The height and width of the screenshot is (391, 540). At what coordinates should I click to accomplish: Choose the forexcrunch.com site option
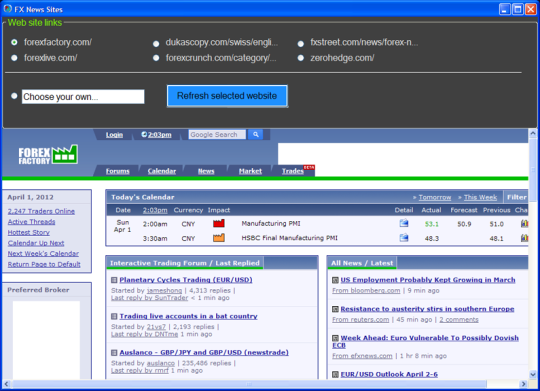[156, 58]
